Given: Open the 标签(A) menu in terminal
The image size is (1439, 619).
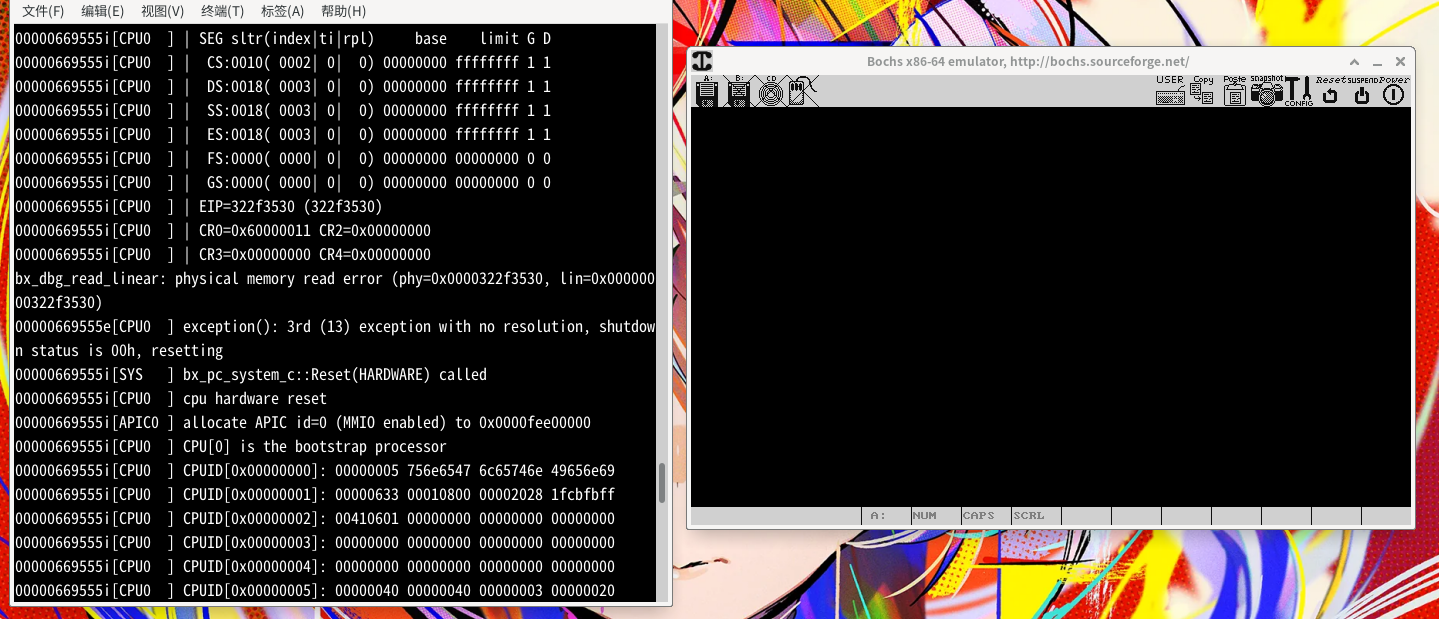Looking at the screenshot, I should [x=283, y=11].
